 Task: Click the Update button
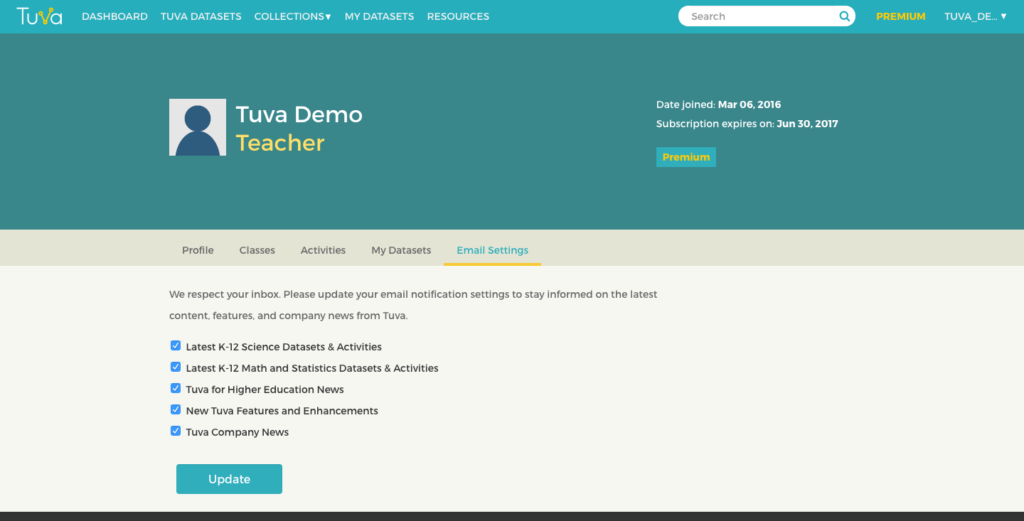click(229, 479)
